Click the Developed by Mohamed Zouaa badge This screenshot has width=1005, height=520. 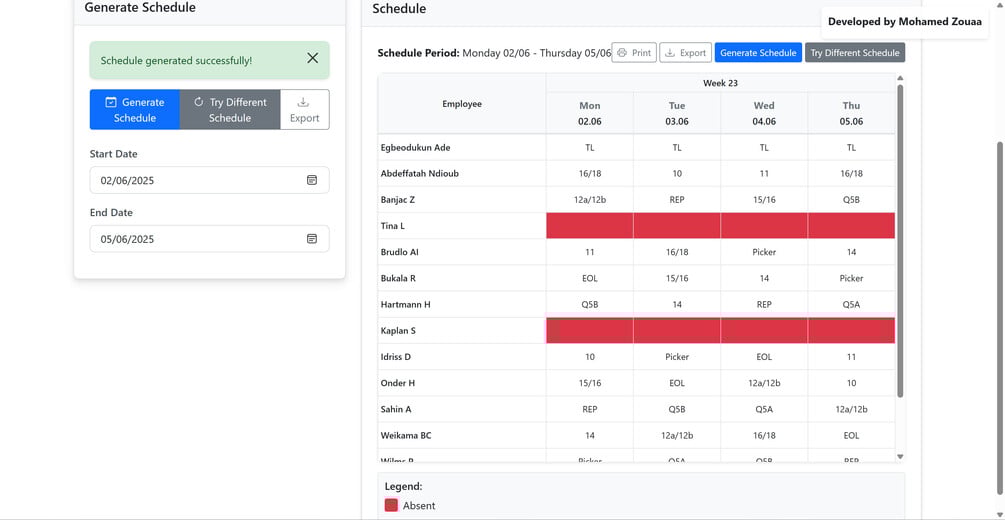904,22
